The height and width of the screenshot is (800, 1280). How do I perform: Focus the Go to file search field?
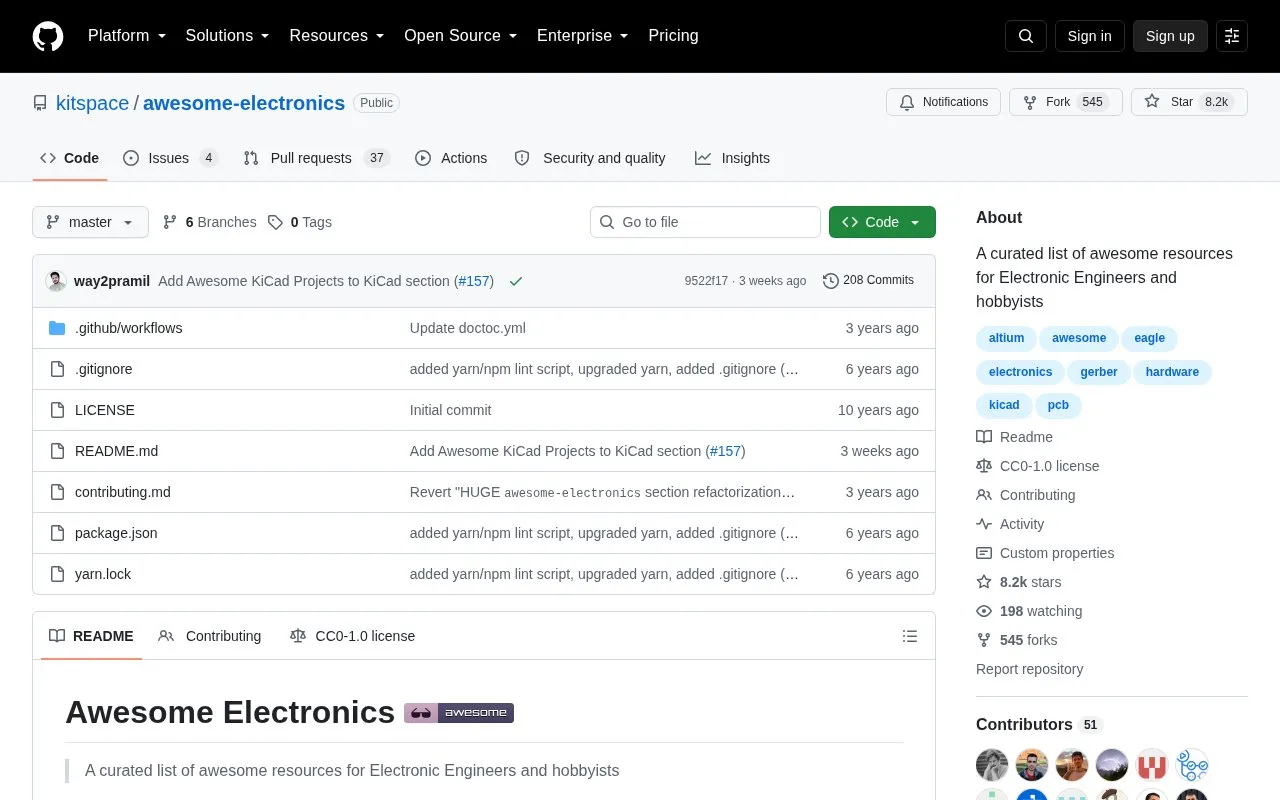coord(705,222)
